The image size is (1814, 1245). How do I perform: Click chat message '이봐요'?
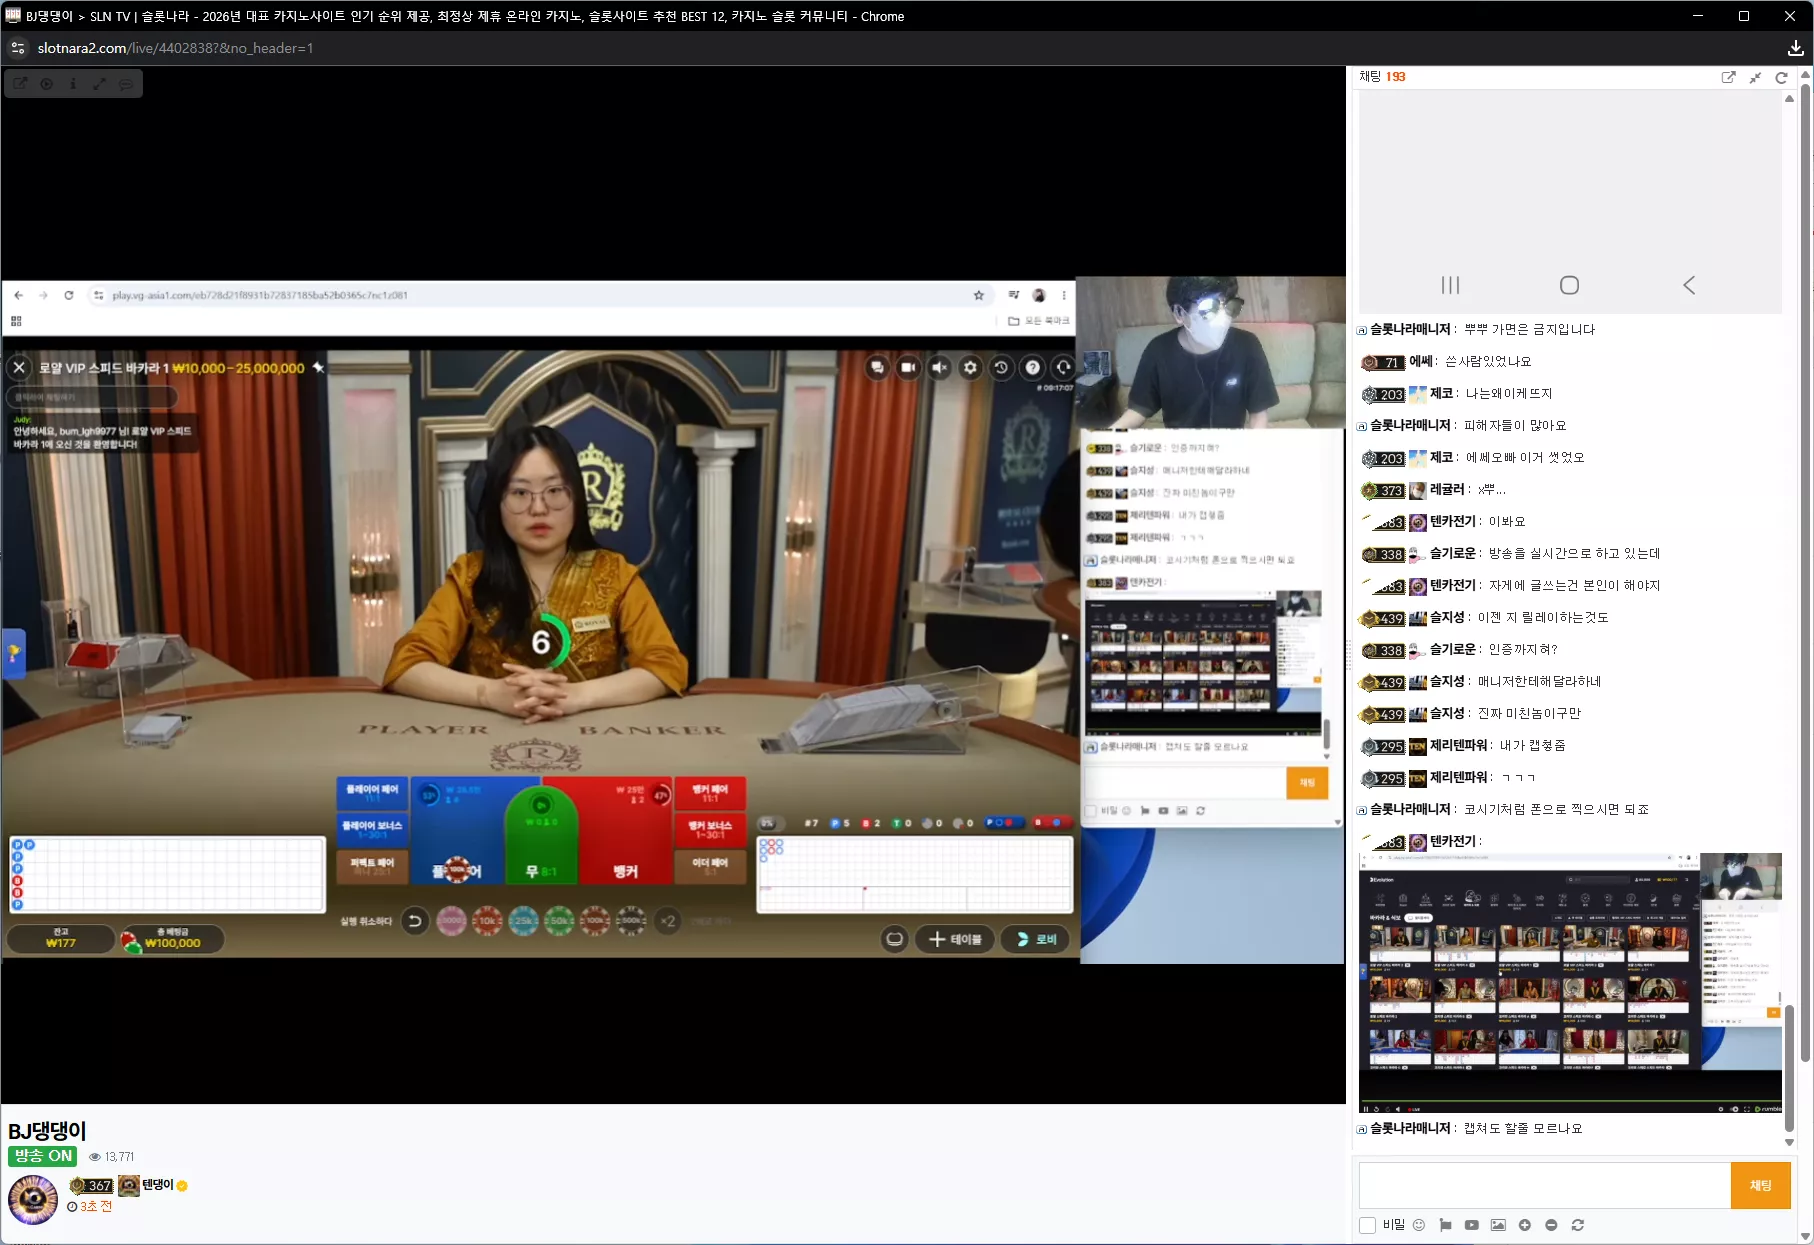(1507, 522)
